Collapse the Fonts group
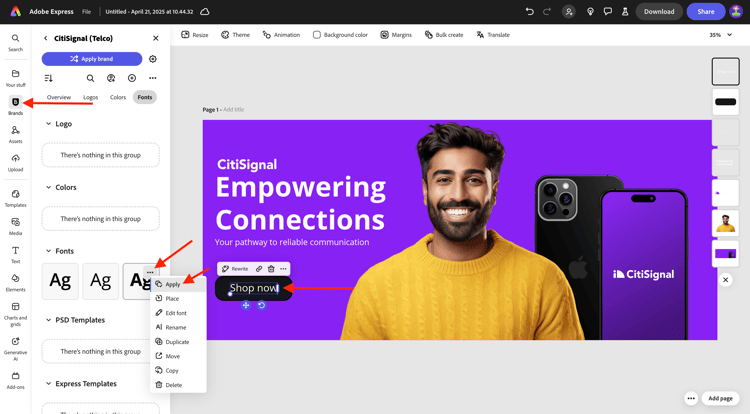 [x=48, y=251]
